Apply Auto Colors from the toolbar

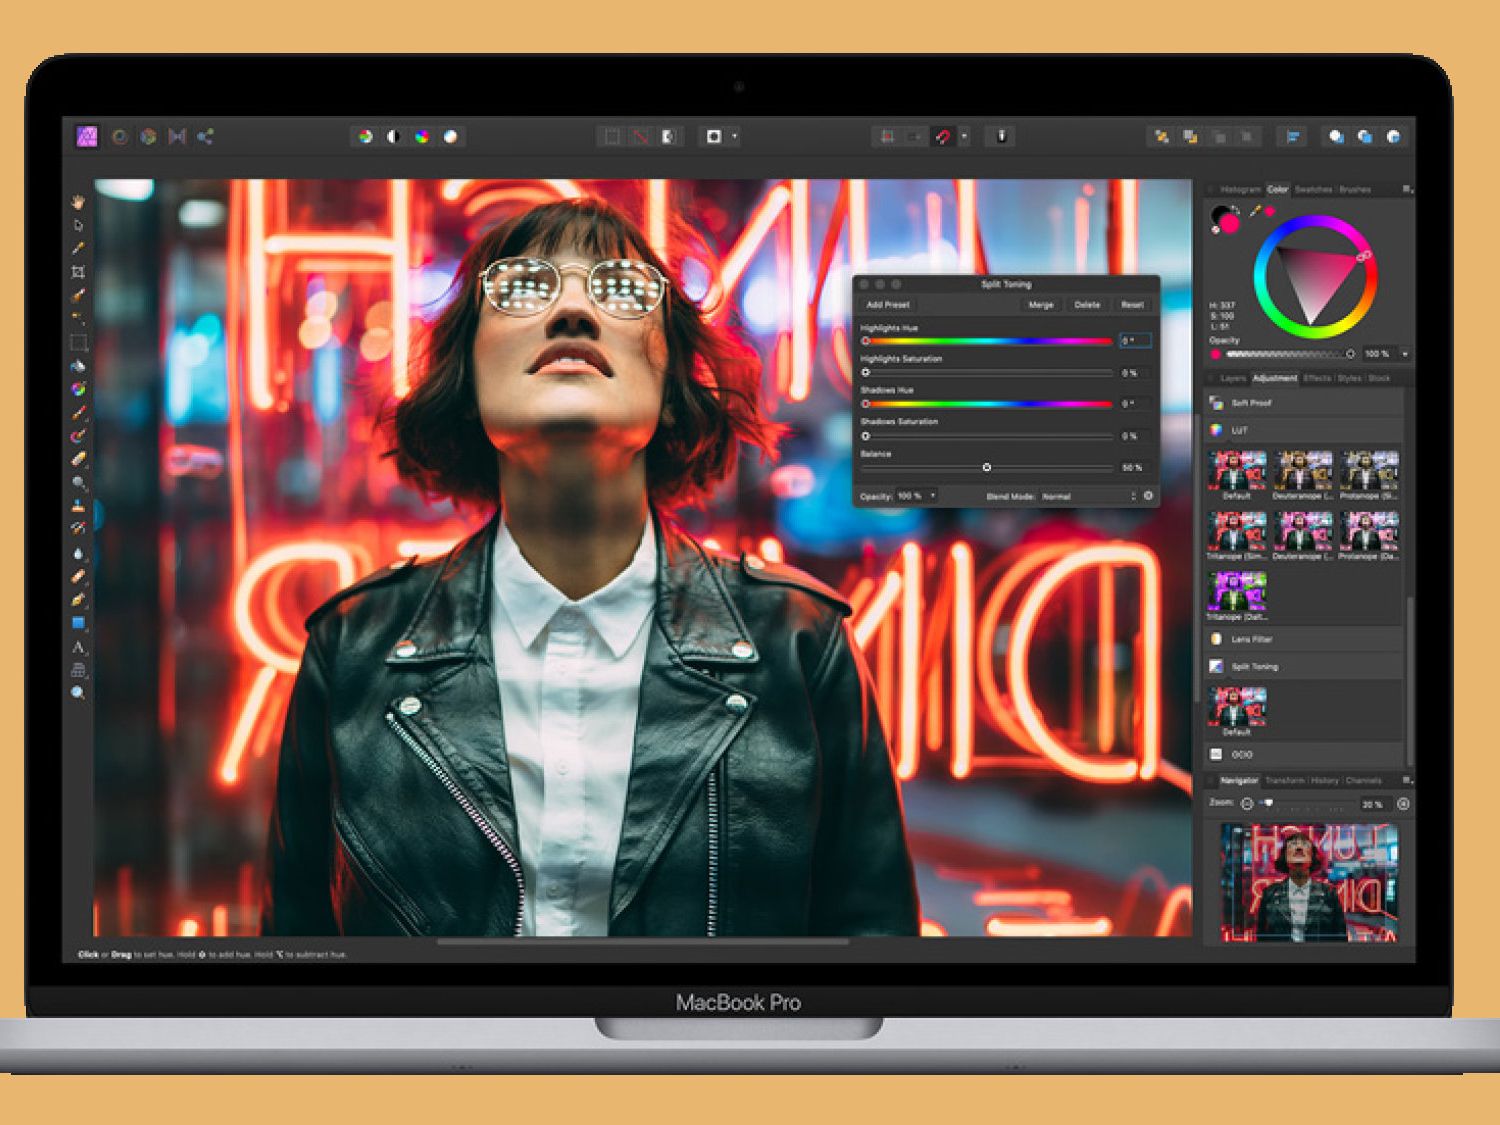(422, 136)
